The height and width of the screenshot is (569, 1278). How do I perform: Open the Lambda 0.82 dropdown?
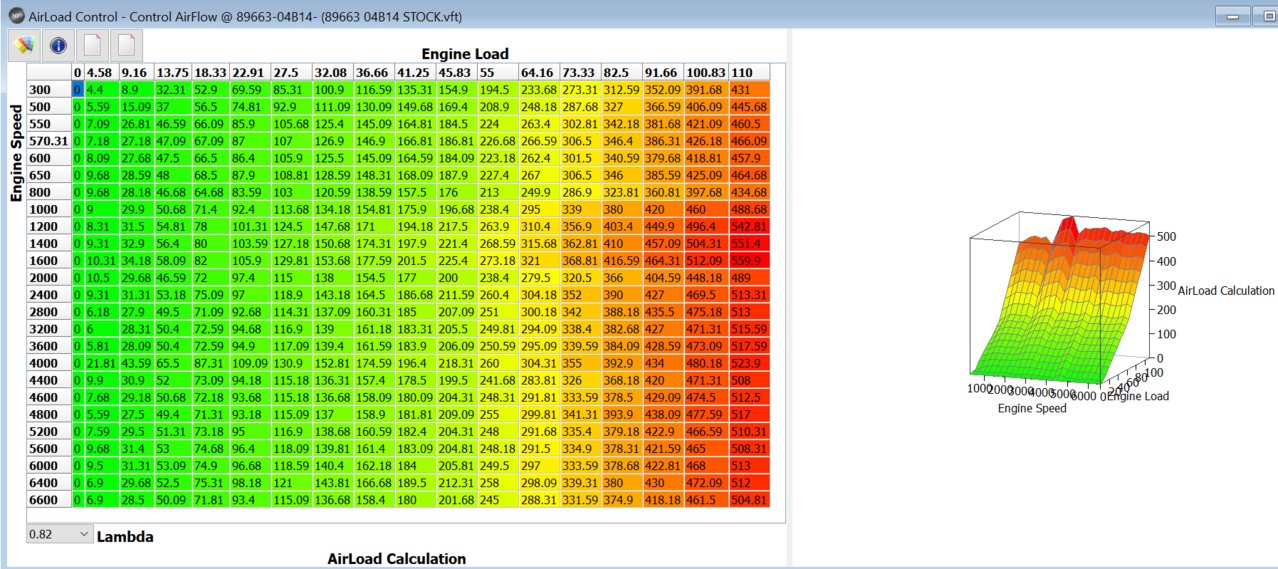[59, 535]
